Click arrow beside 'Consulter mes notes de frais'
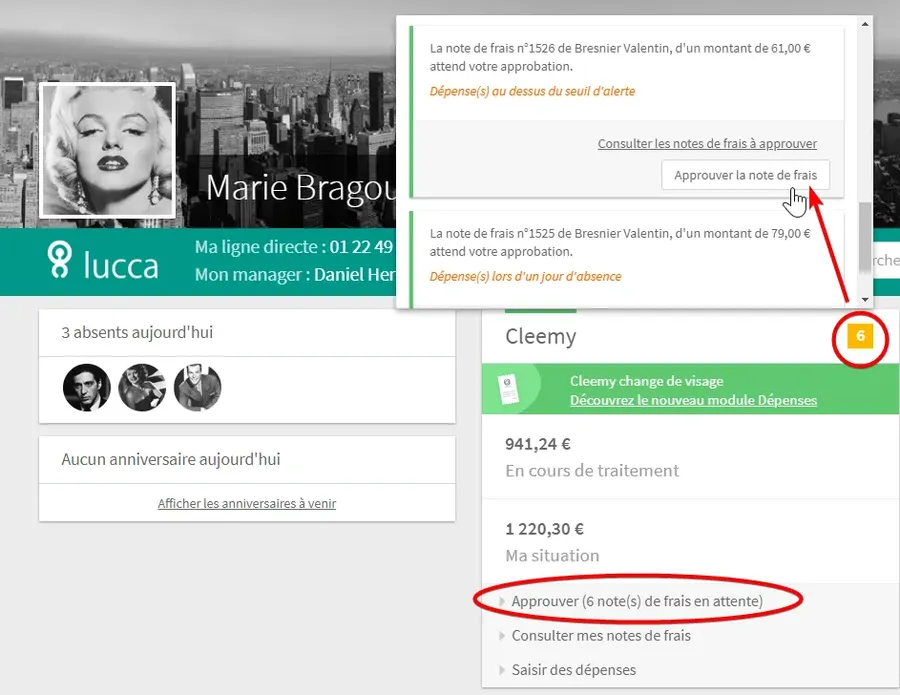The width and height of the screenshot is (900, 695). (x=502, y=636)
